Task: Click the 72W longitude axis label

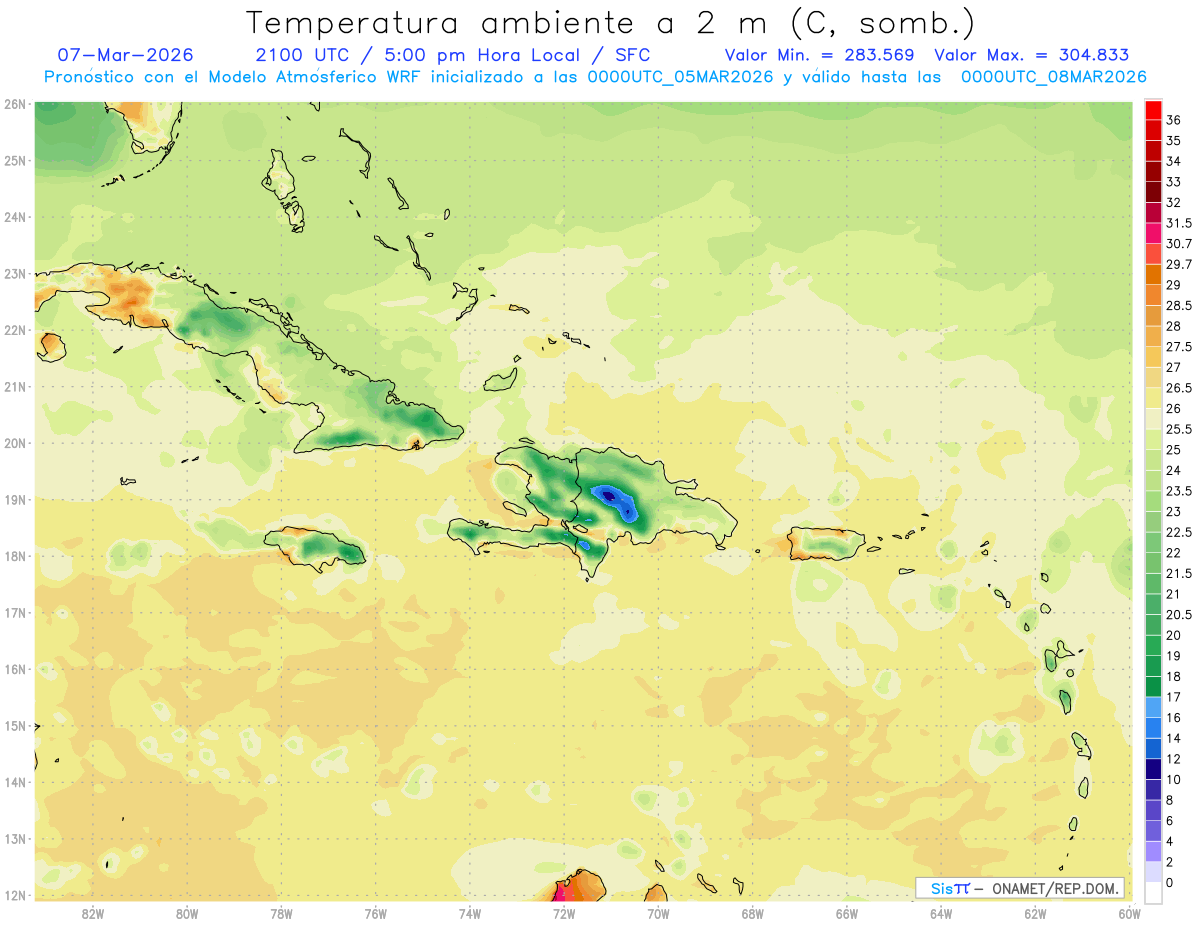Action: pos(564,913)
